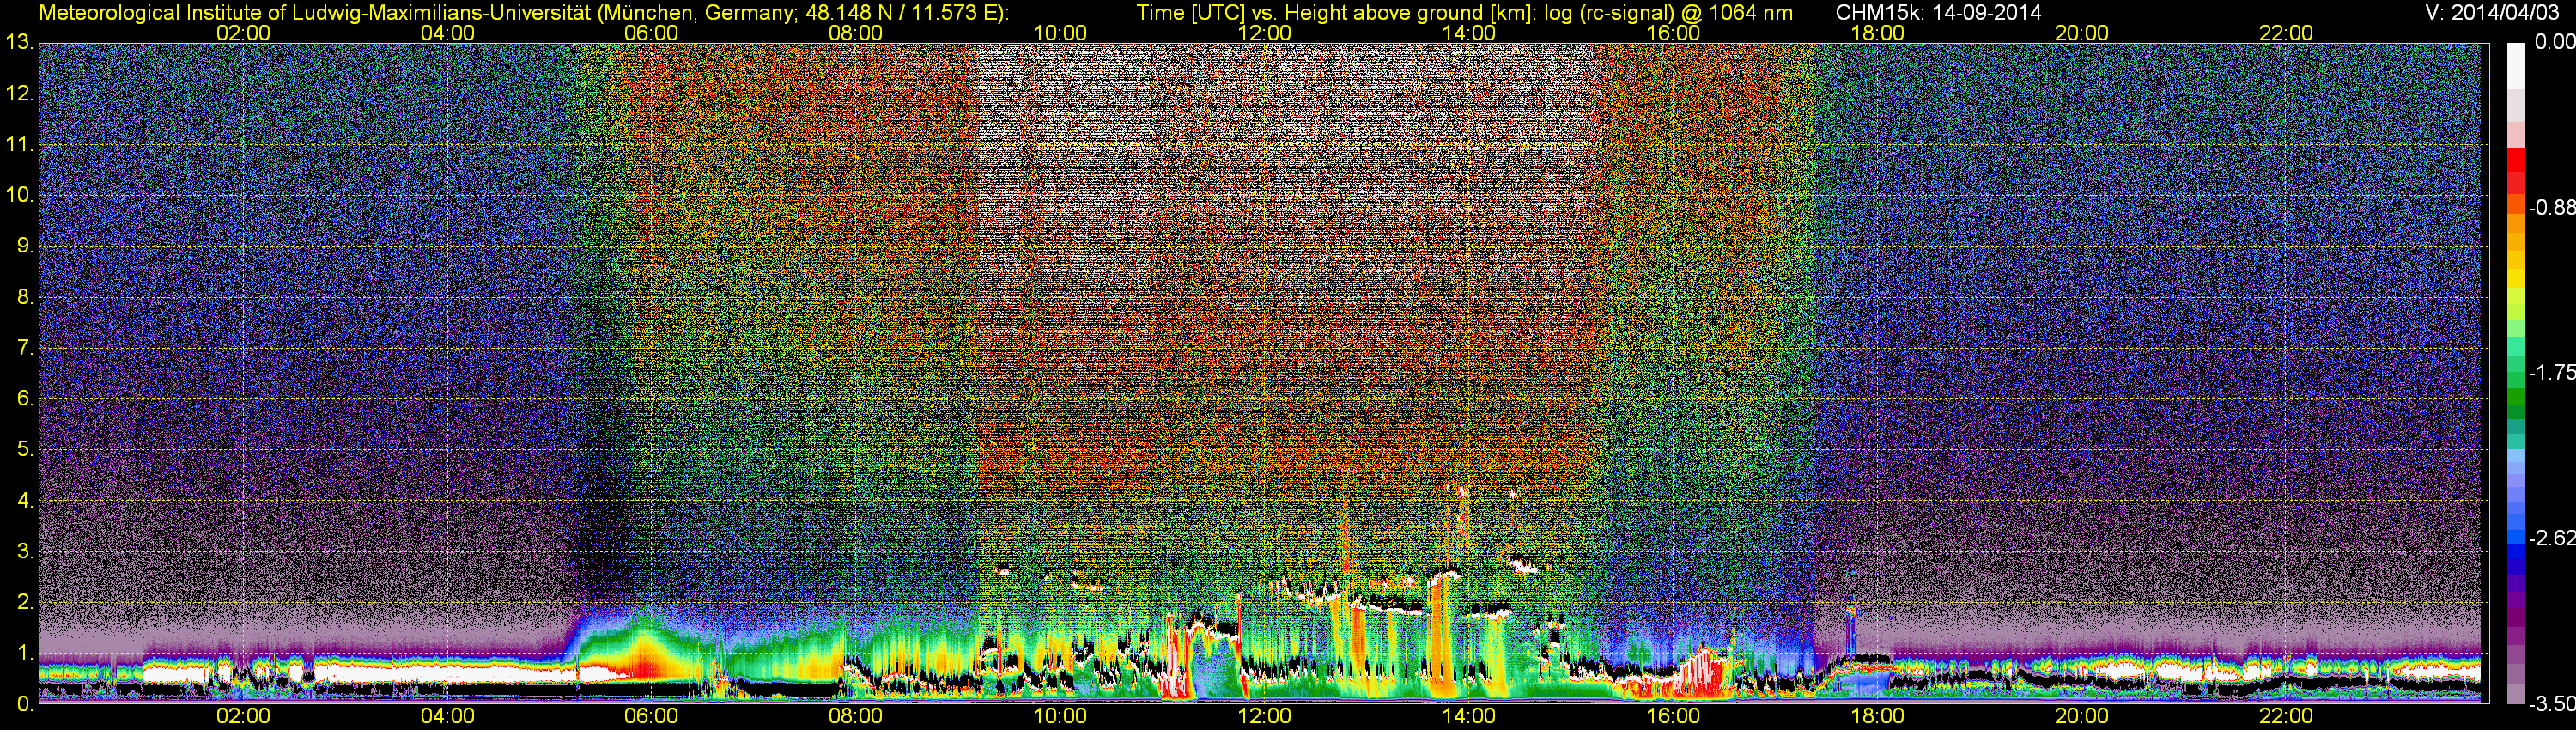
Task: Click the -1.75 value on the colorbar scale
Action: coord(2552,373)
